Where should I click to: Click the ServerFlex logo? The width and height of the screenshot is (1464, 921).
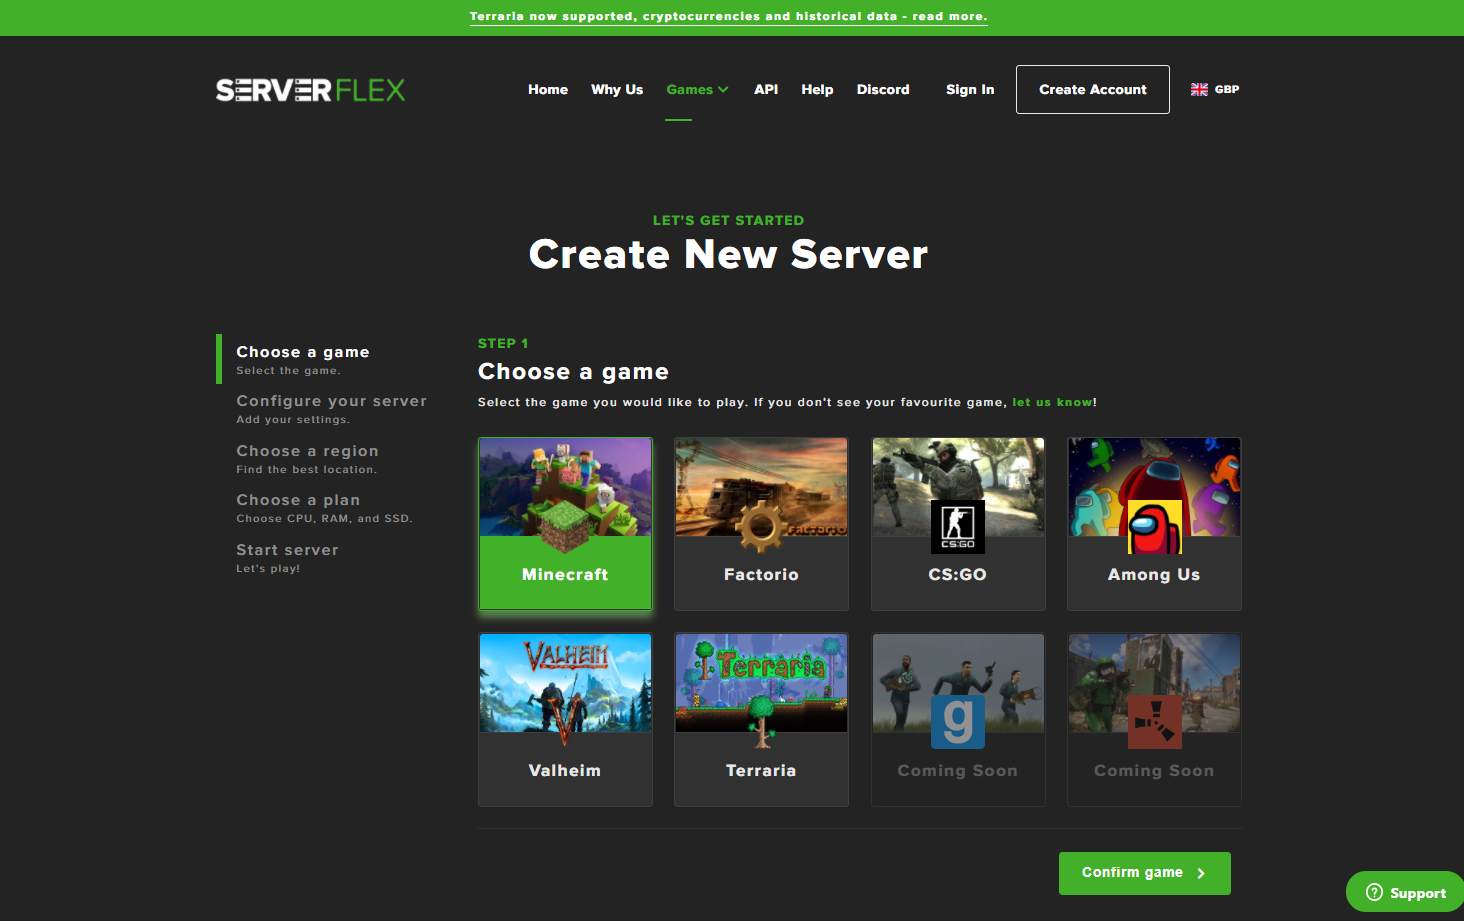(310, 90)
